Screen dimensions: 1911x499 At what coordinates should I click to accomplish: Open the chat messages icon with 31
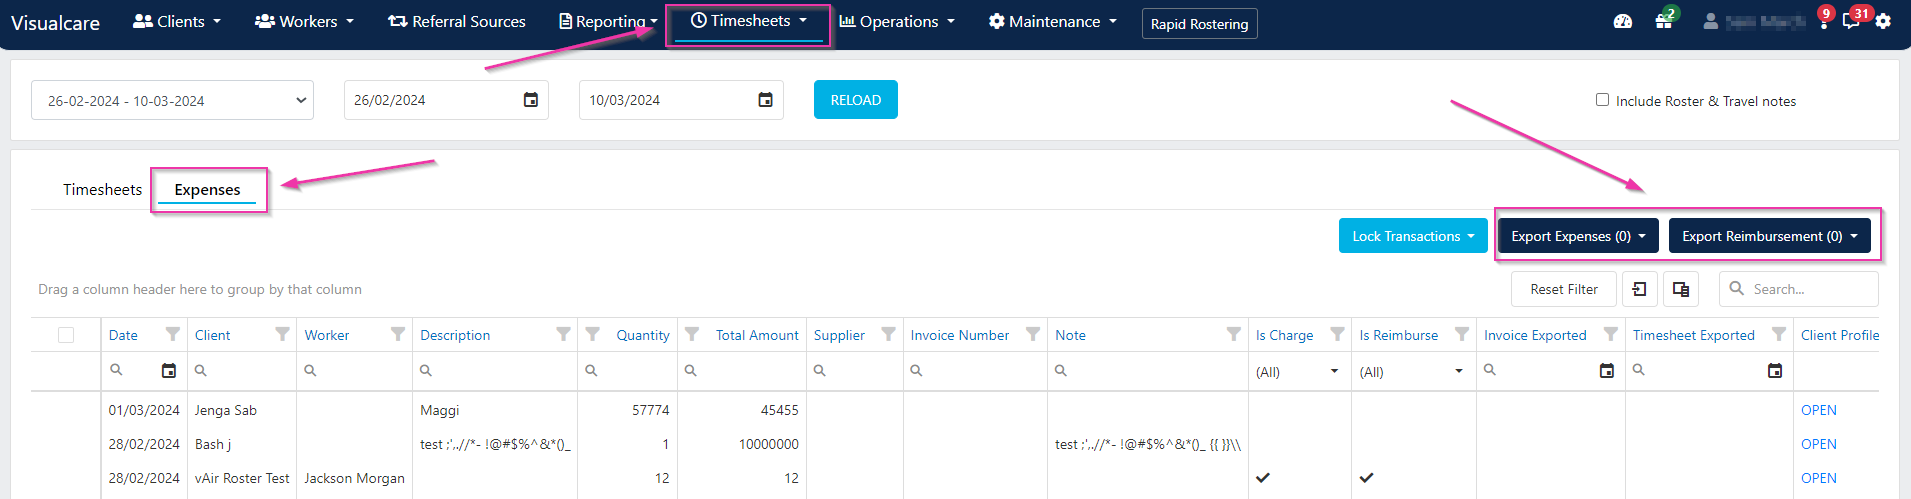point(1853,21)
